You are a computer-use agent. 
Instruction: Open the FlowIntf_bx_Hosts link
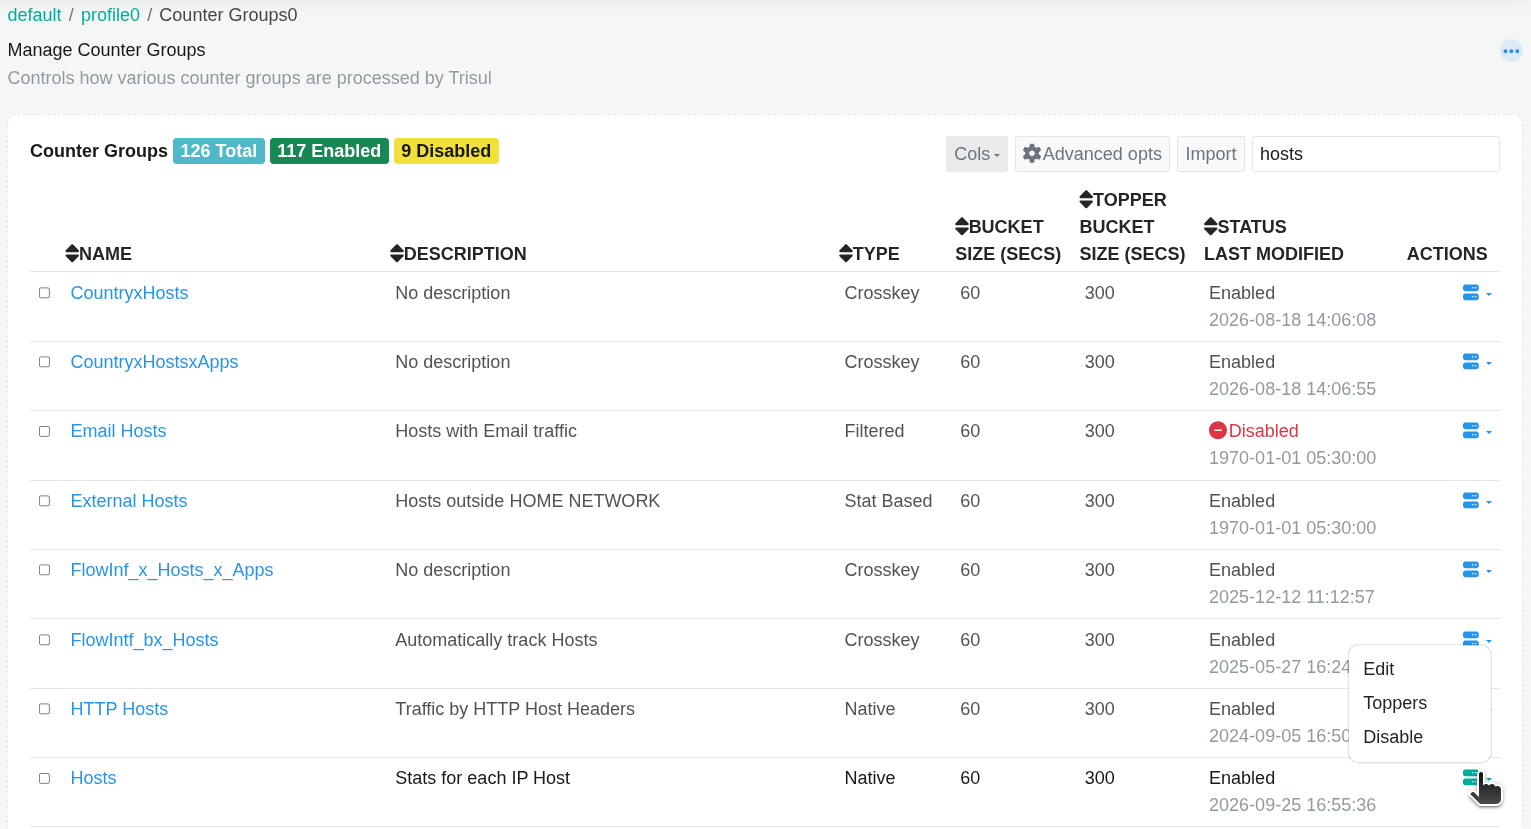(144, 640)
